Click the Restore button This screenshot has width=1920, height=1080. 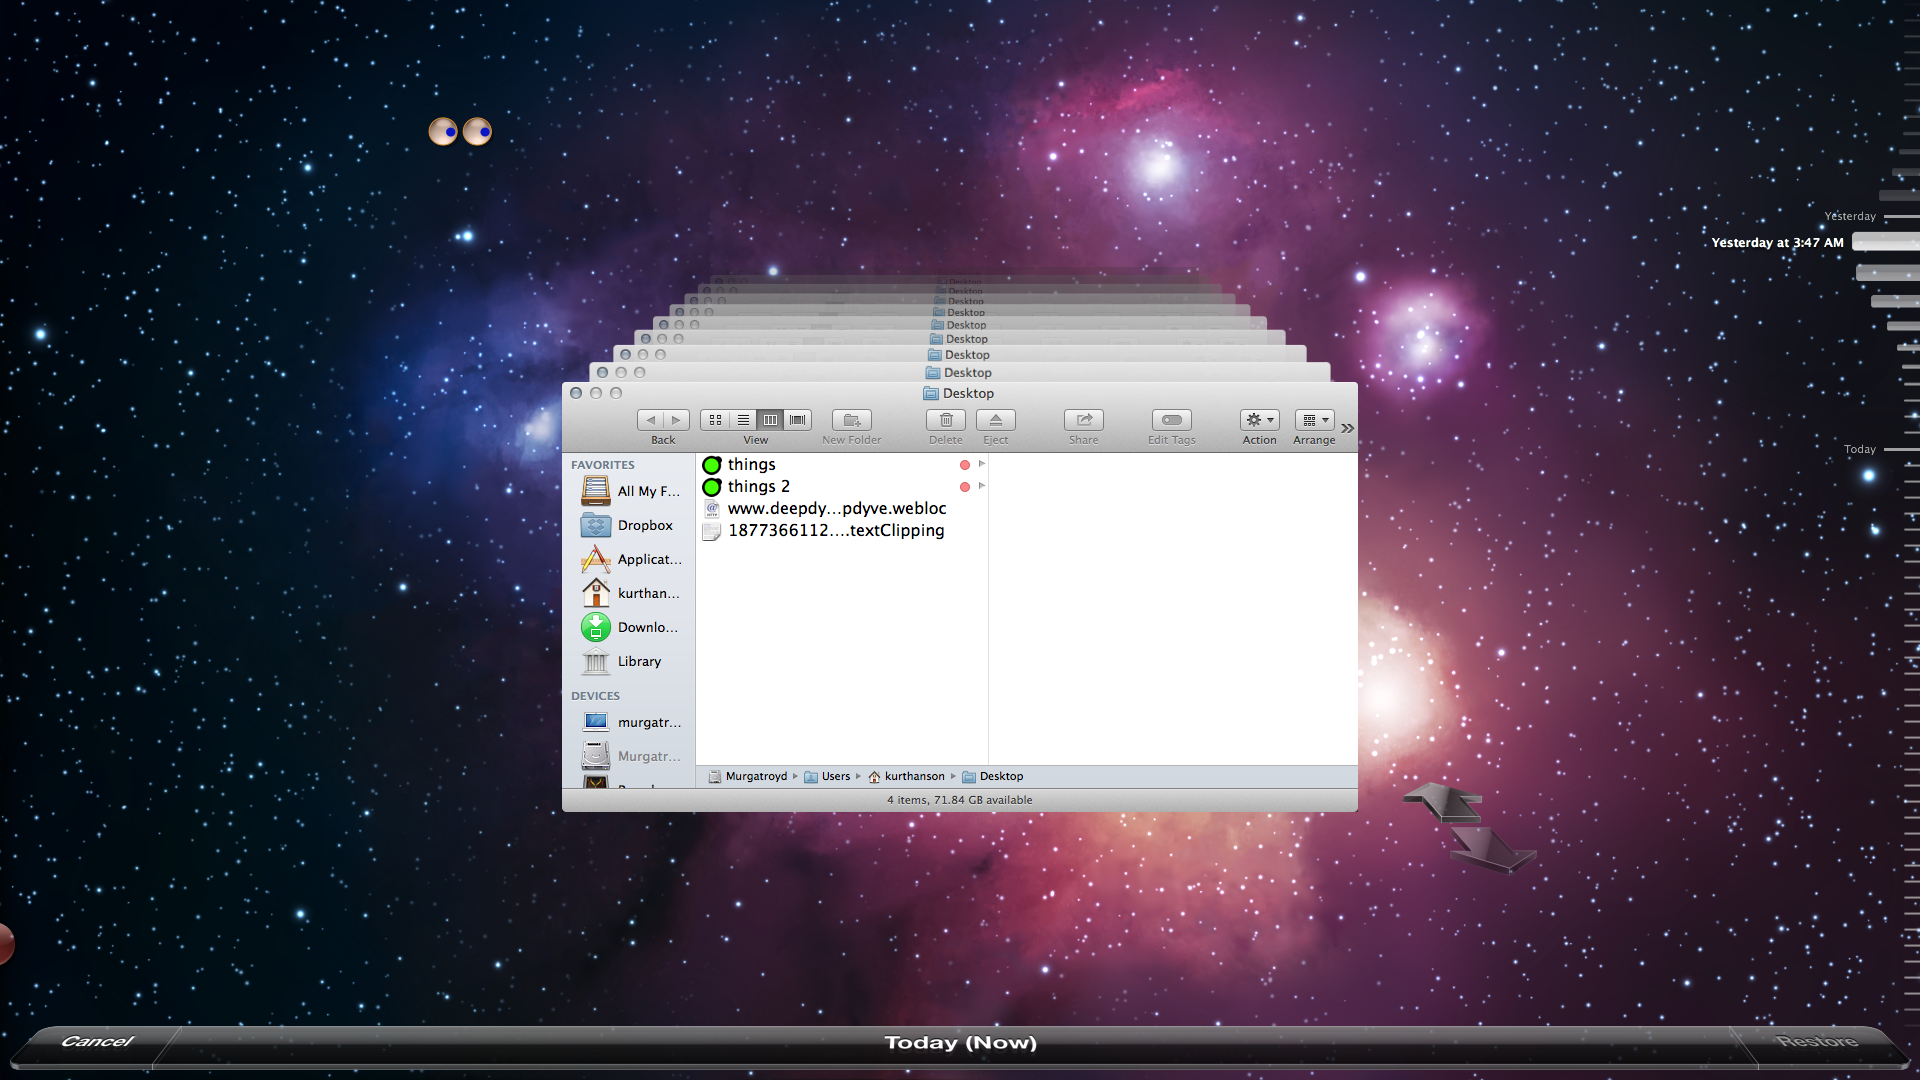(1816, 1041)
